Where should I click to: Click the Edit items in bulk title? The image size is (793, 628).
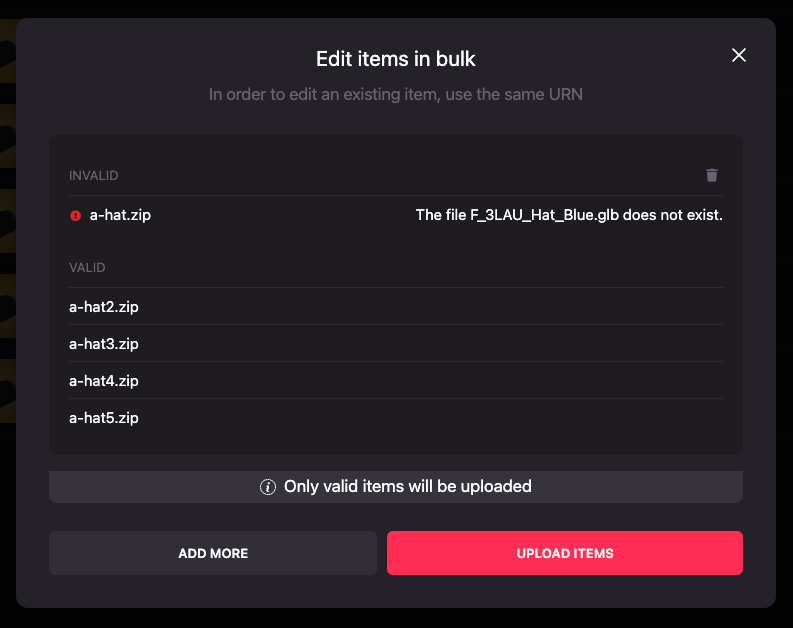tap(396, 59)
